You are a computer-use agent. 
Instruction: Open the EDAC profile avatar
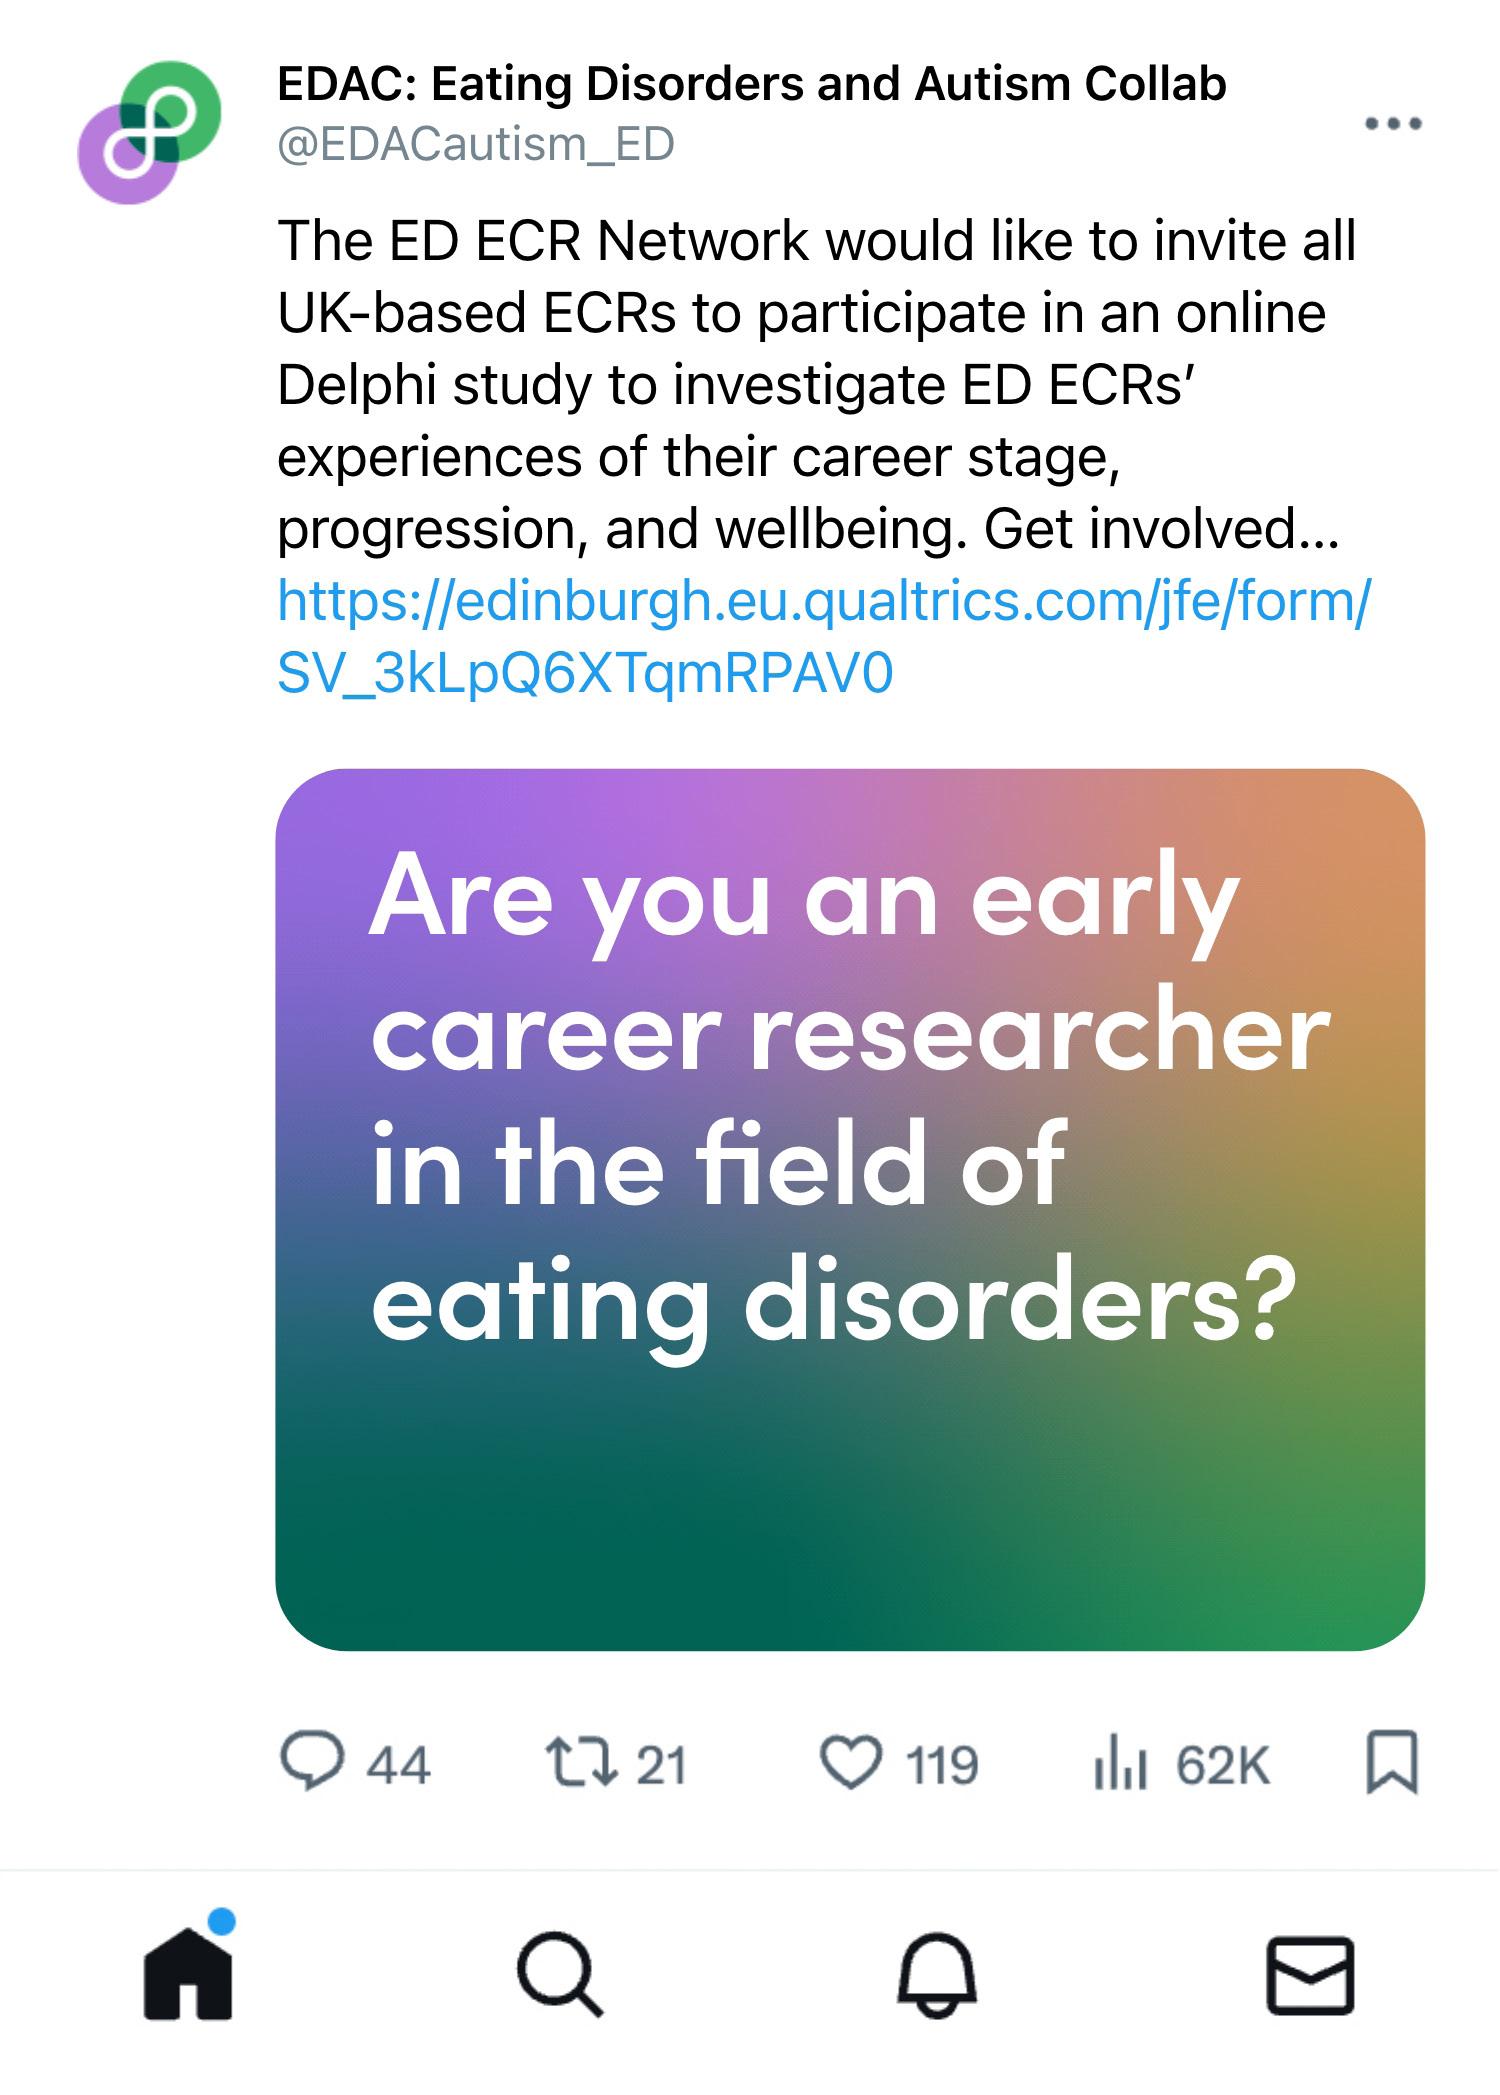pyautogui.click(x=150, y=132)
